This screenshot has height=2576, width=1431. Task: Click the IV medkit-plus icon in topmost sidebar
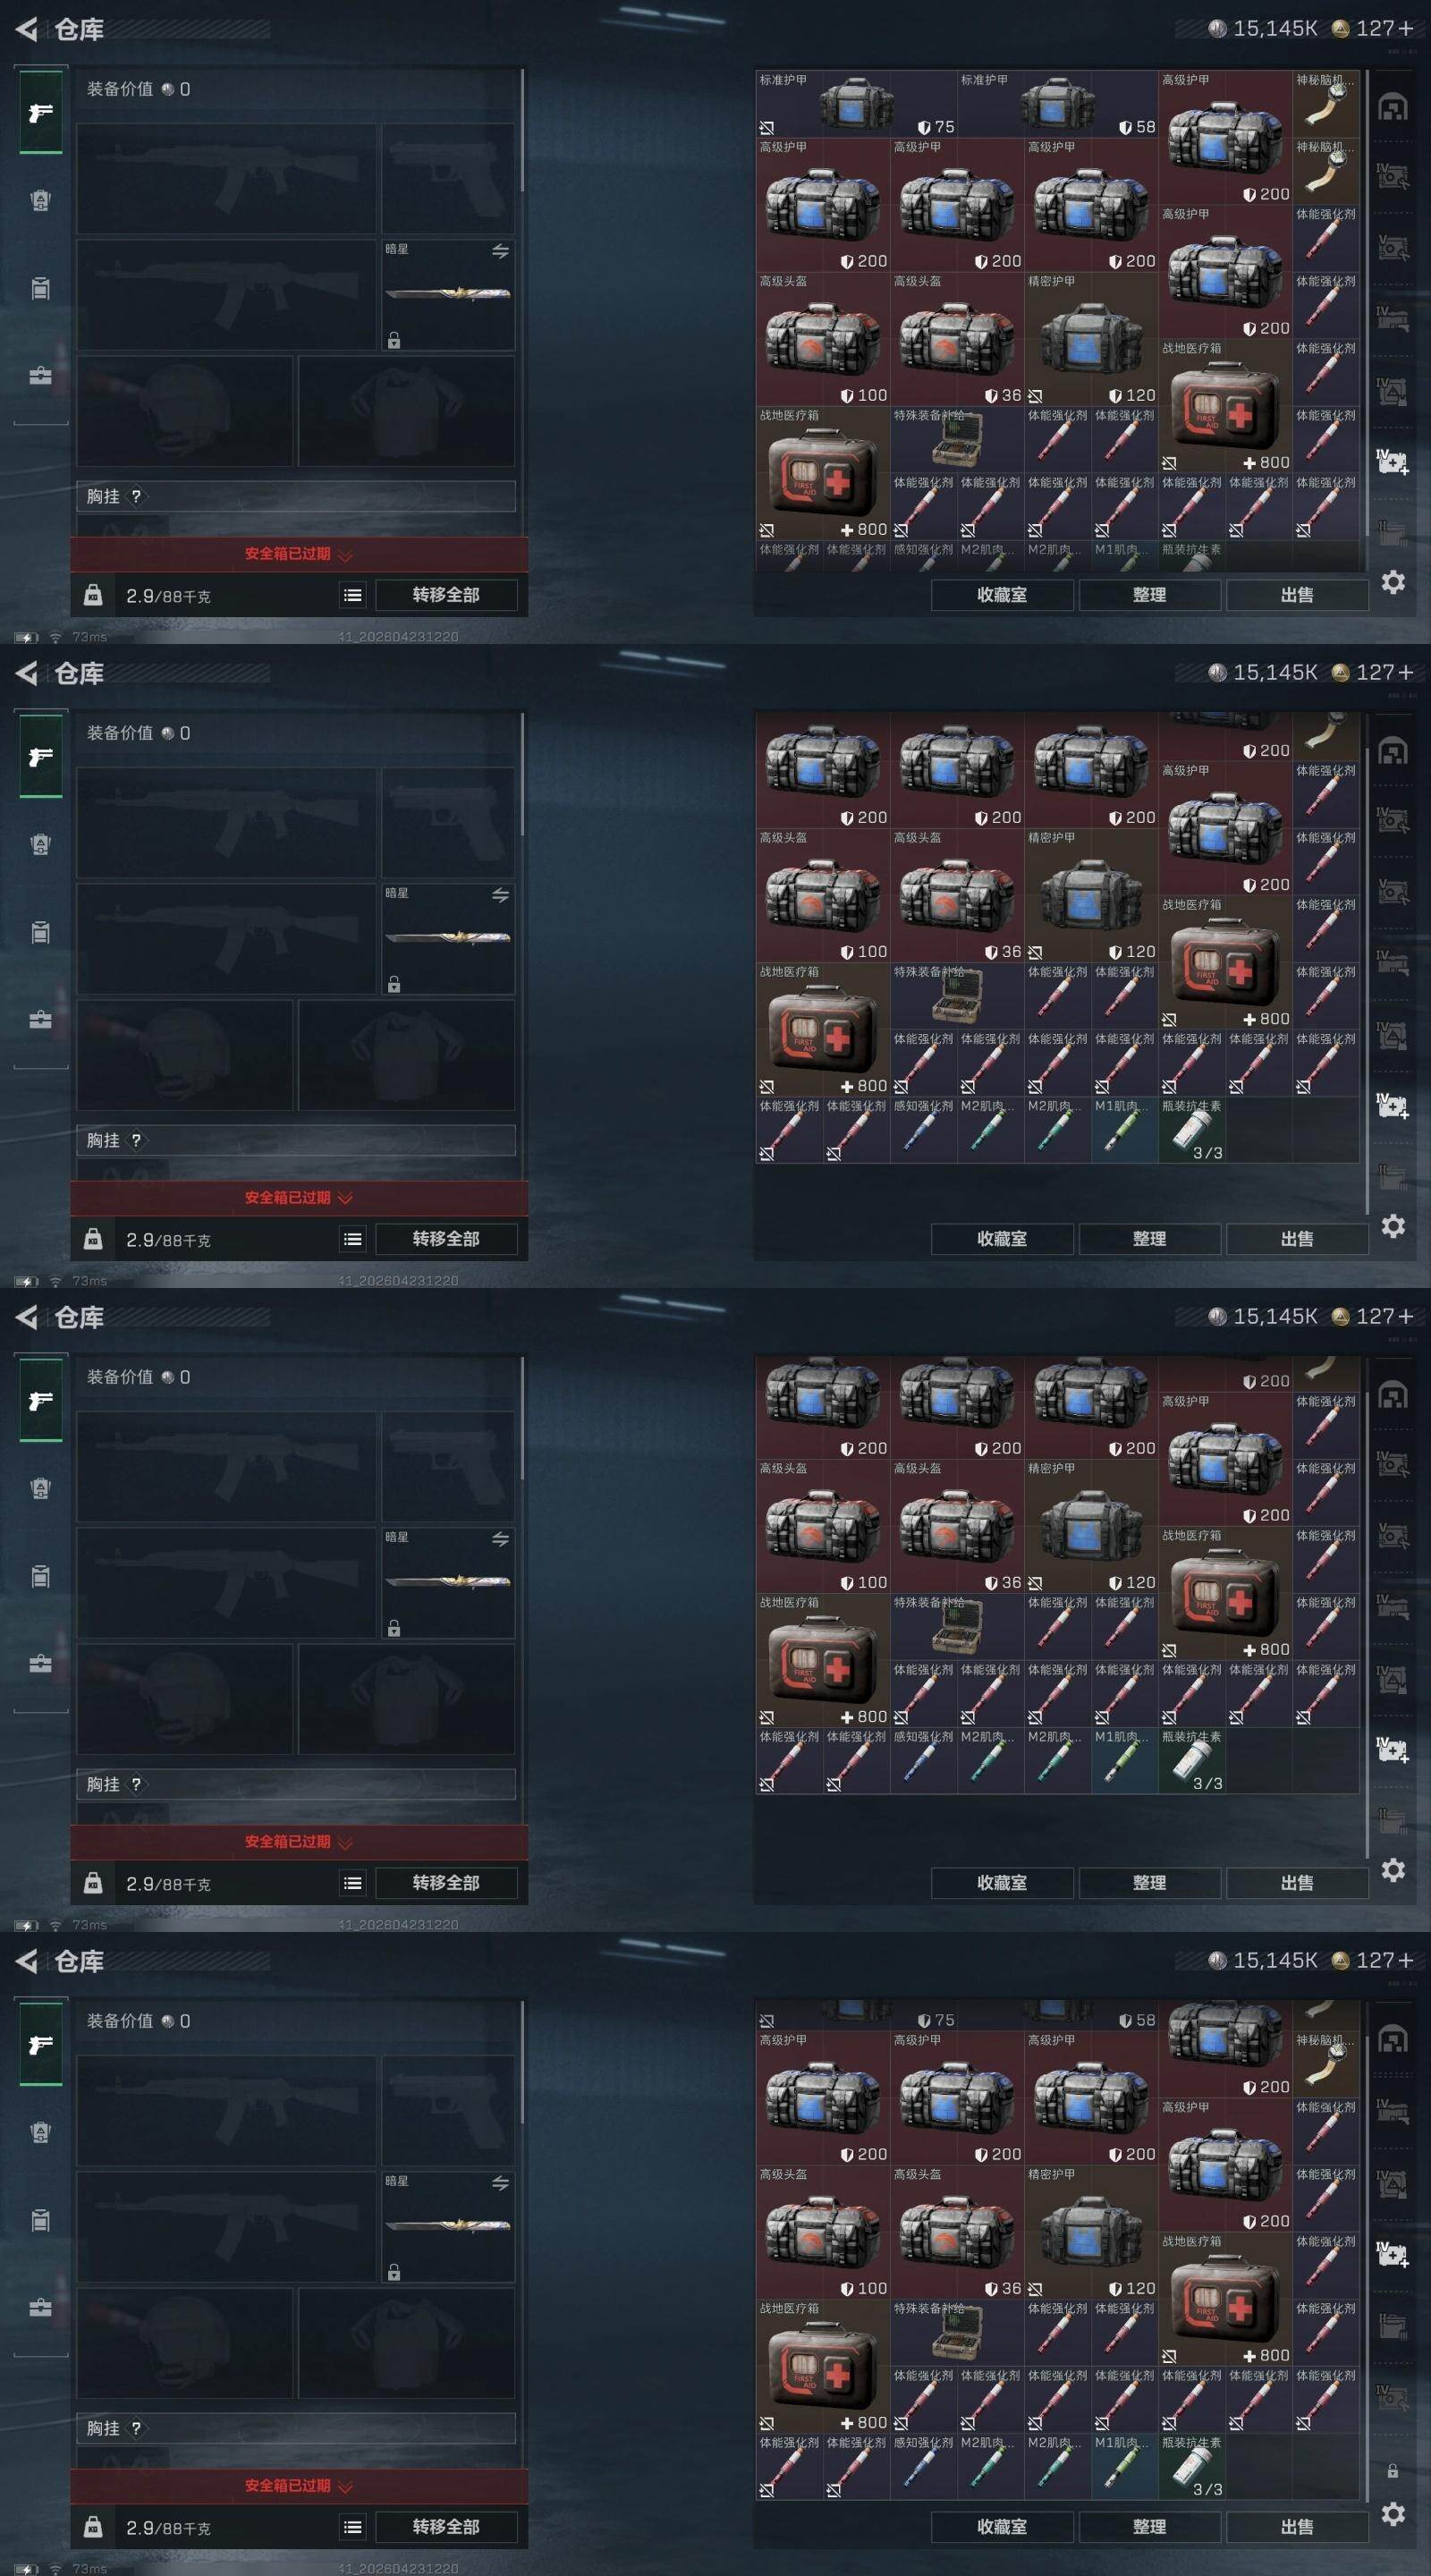click(x=1393, y=461)
